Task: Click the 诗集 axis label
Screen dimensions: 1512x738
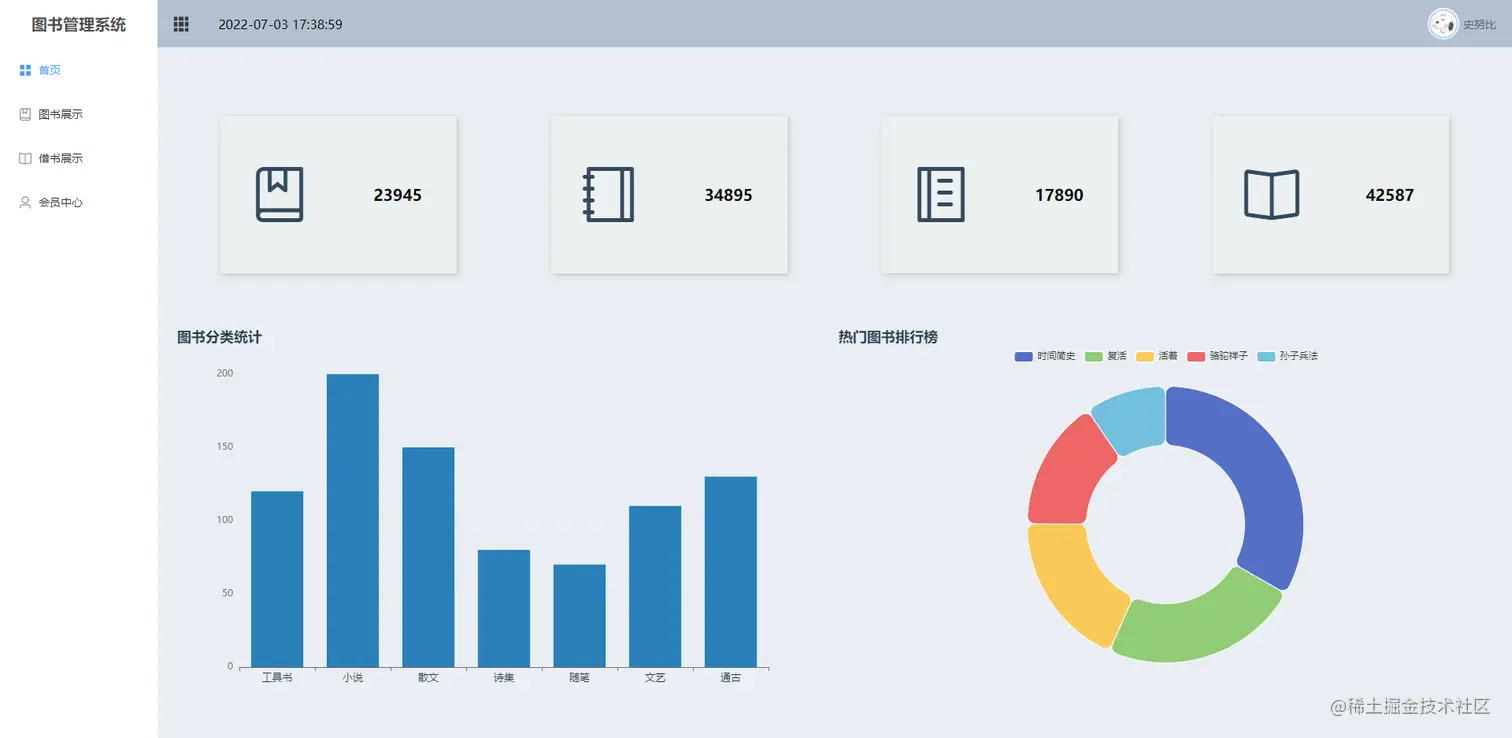Action: 504,678
